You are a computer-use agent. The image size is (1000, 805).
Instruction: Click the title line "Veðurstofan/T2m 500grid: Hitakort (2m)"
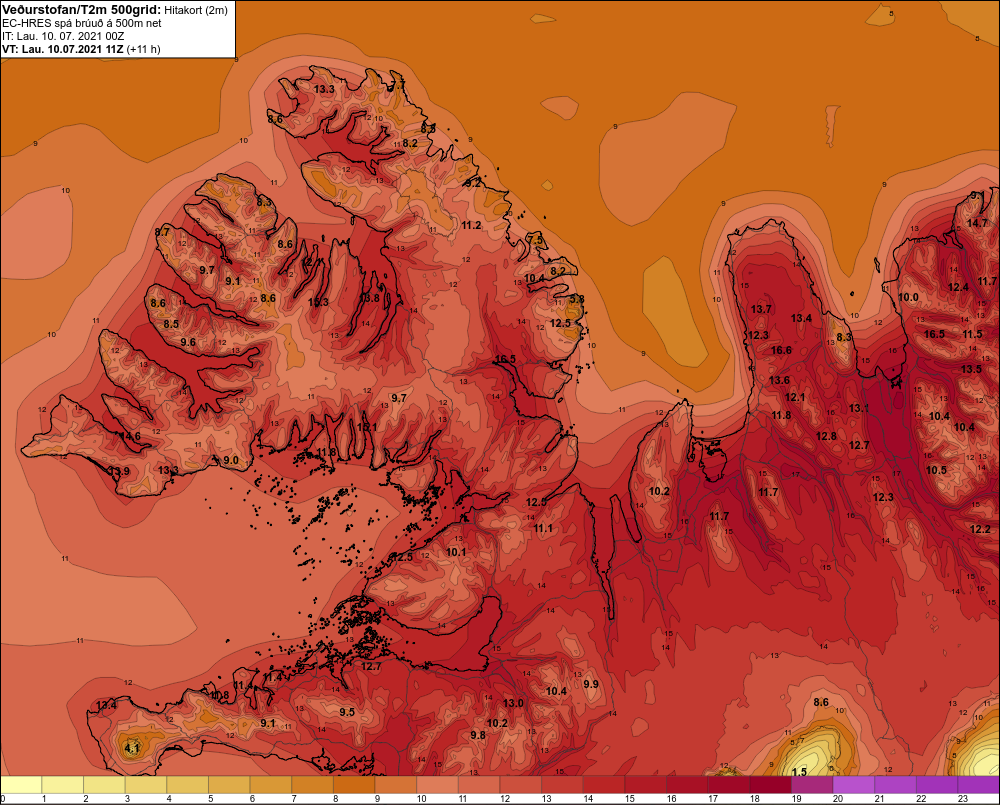tap(115, 10)
